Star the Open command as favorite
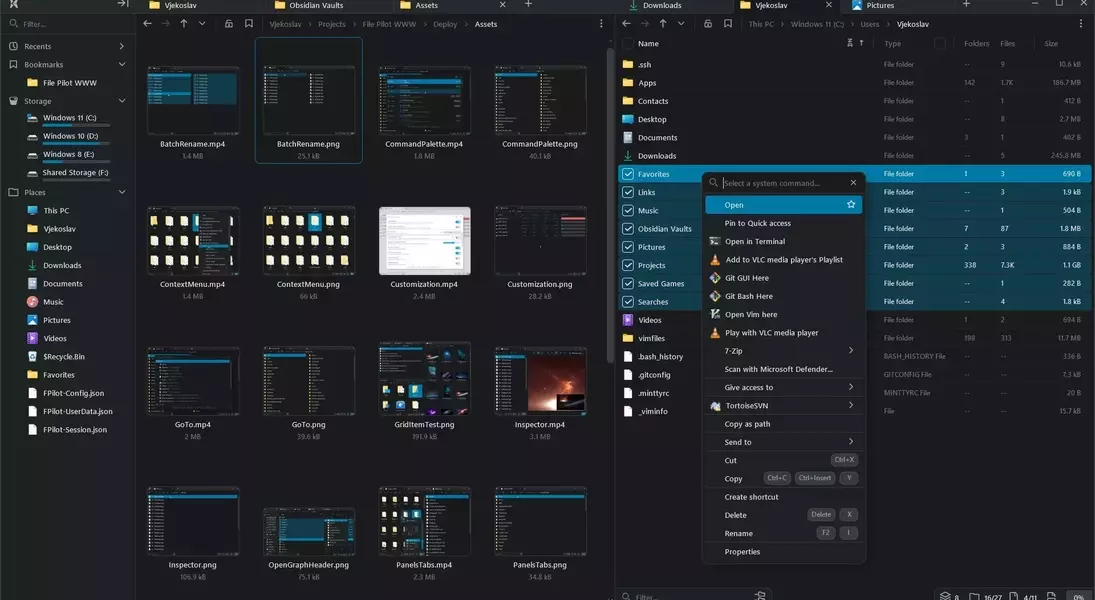Viewport: 1095px width, 600px height. (851, 205)
